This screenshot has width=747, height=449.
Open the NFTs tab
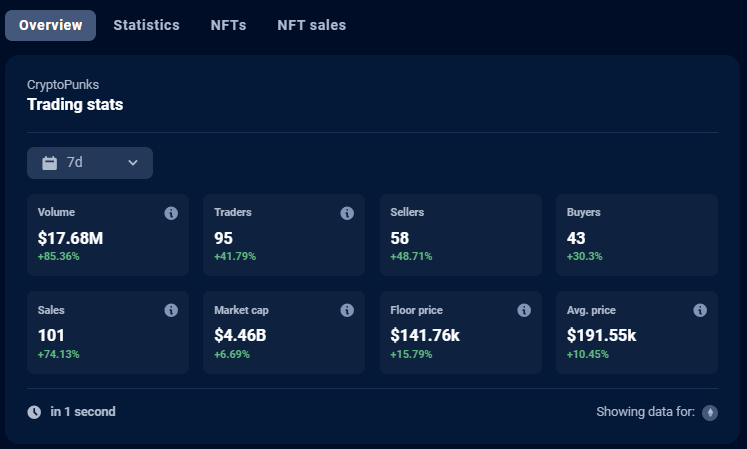point(228,25)
